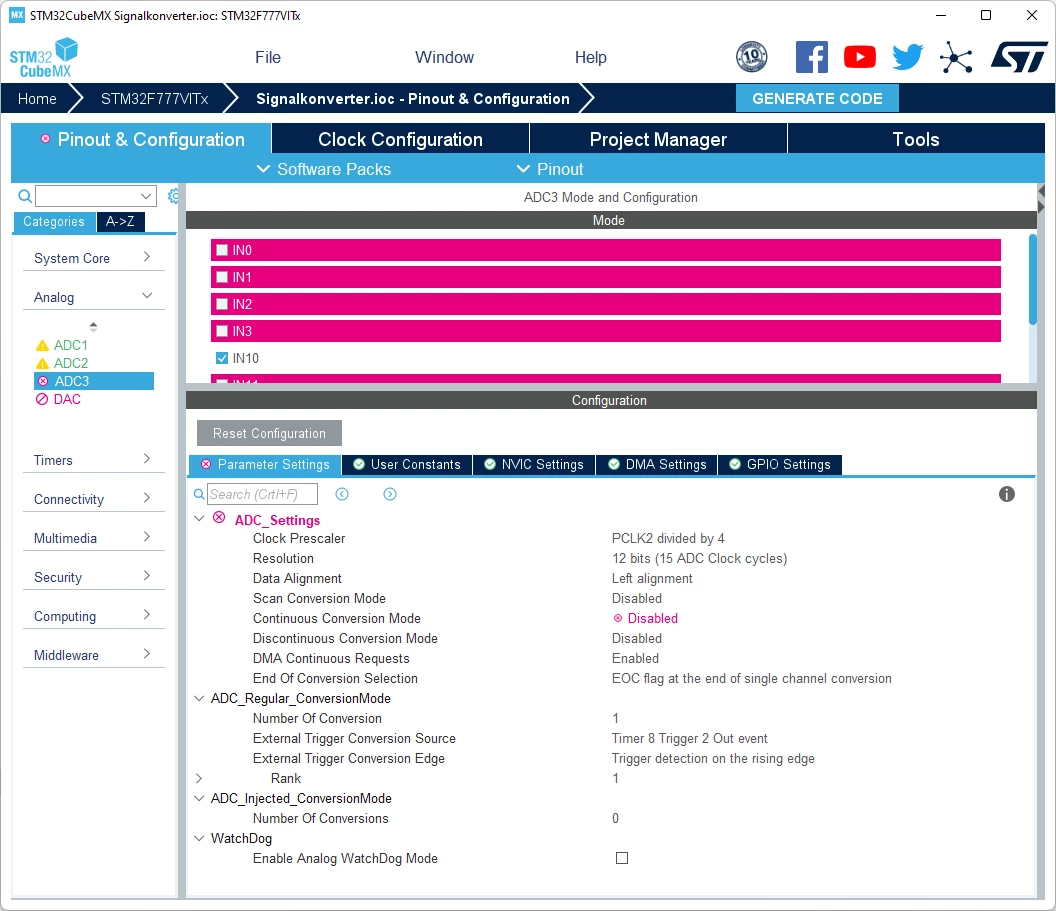
Task: Open the GPIO Settings tab
Action: coord(780,465)
